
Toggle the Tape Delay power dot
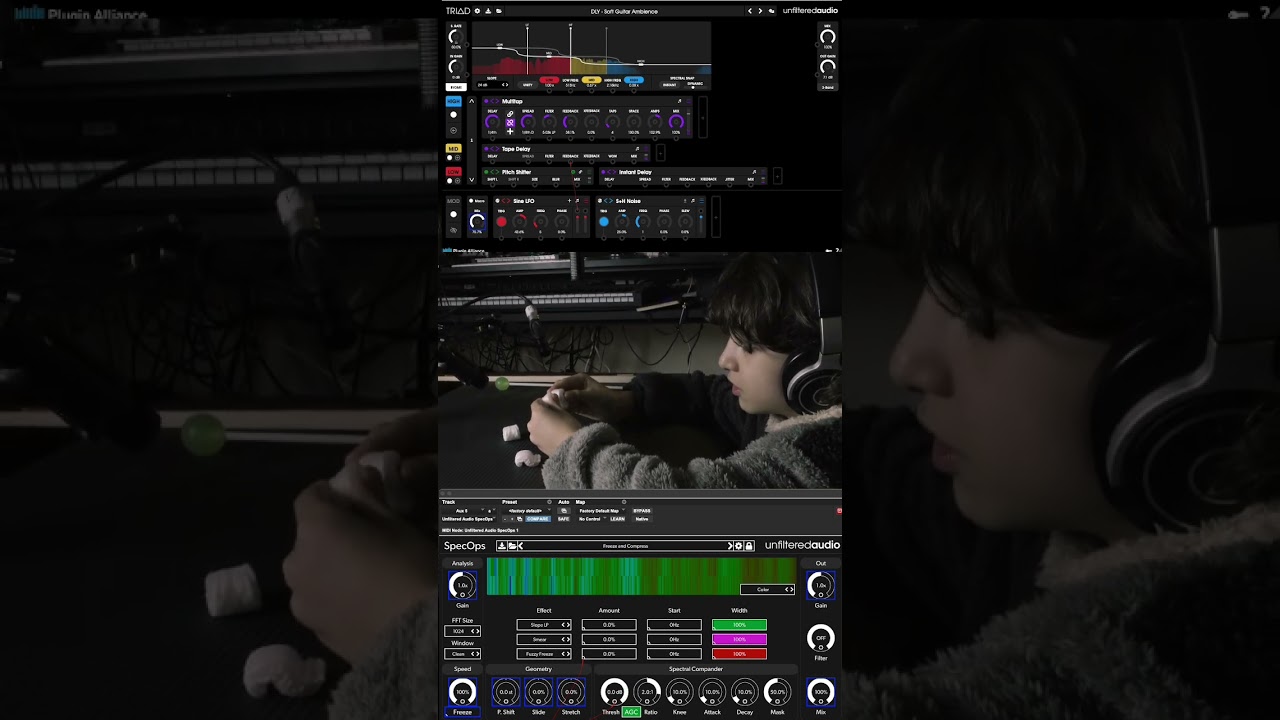(486, 149)
